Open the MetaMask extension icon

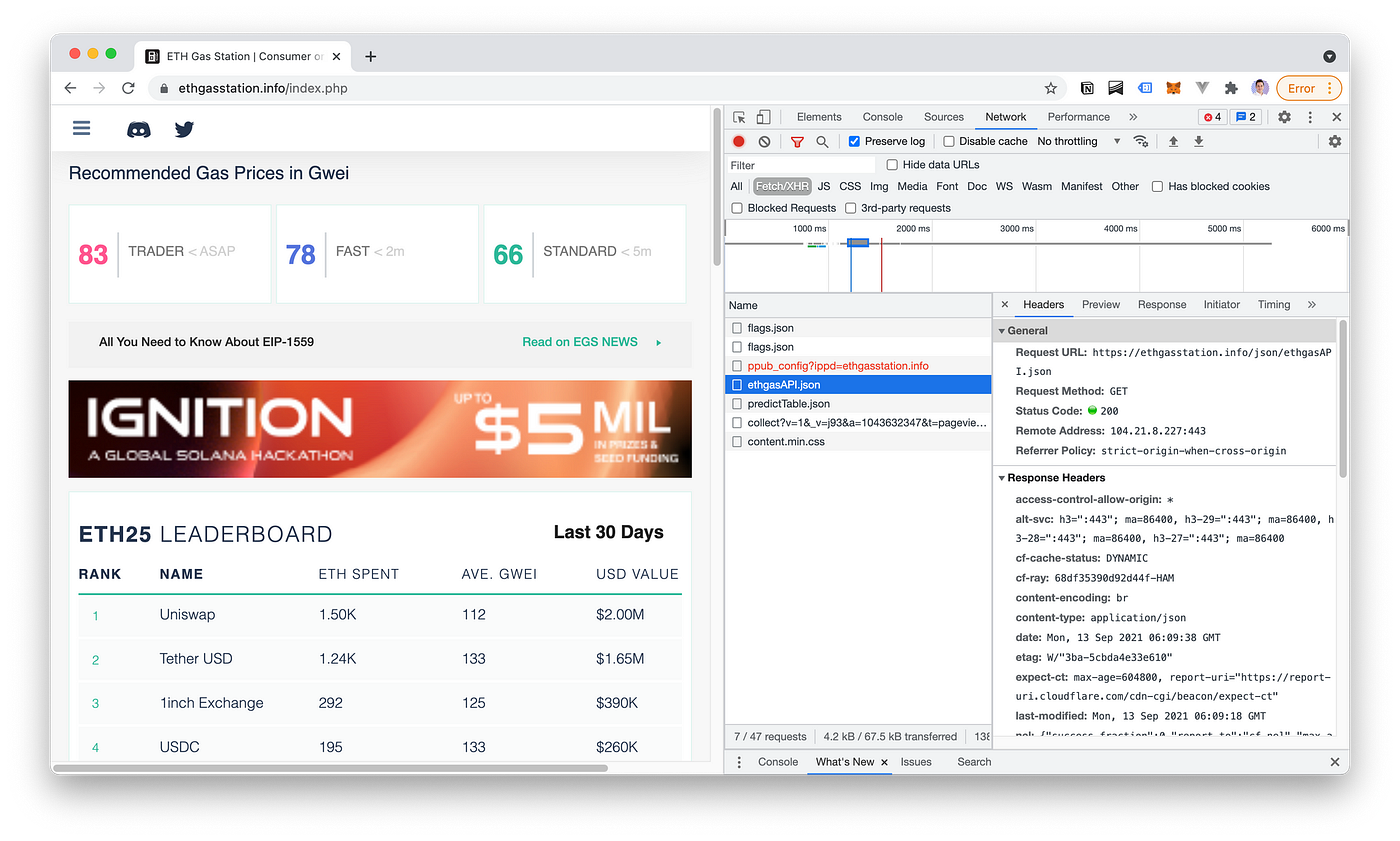click(x=1172, y=88)
